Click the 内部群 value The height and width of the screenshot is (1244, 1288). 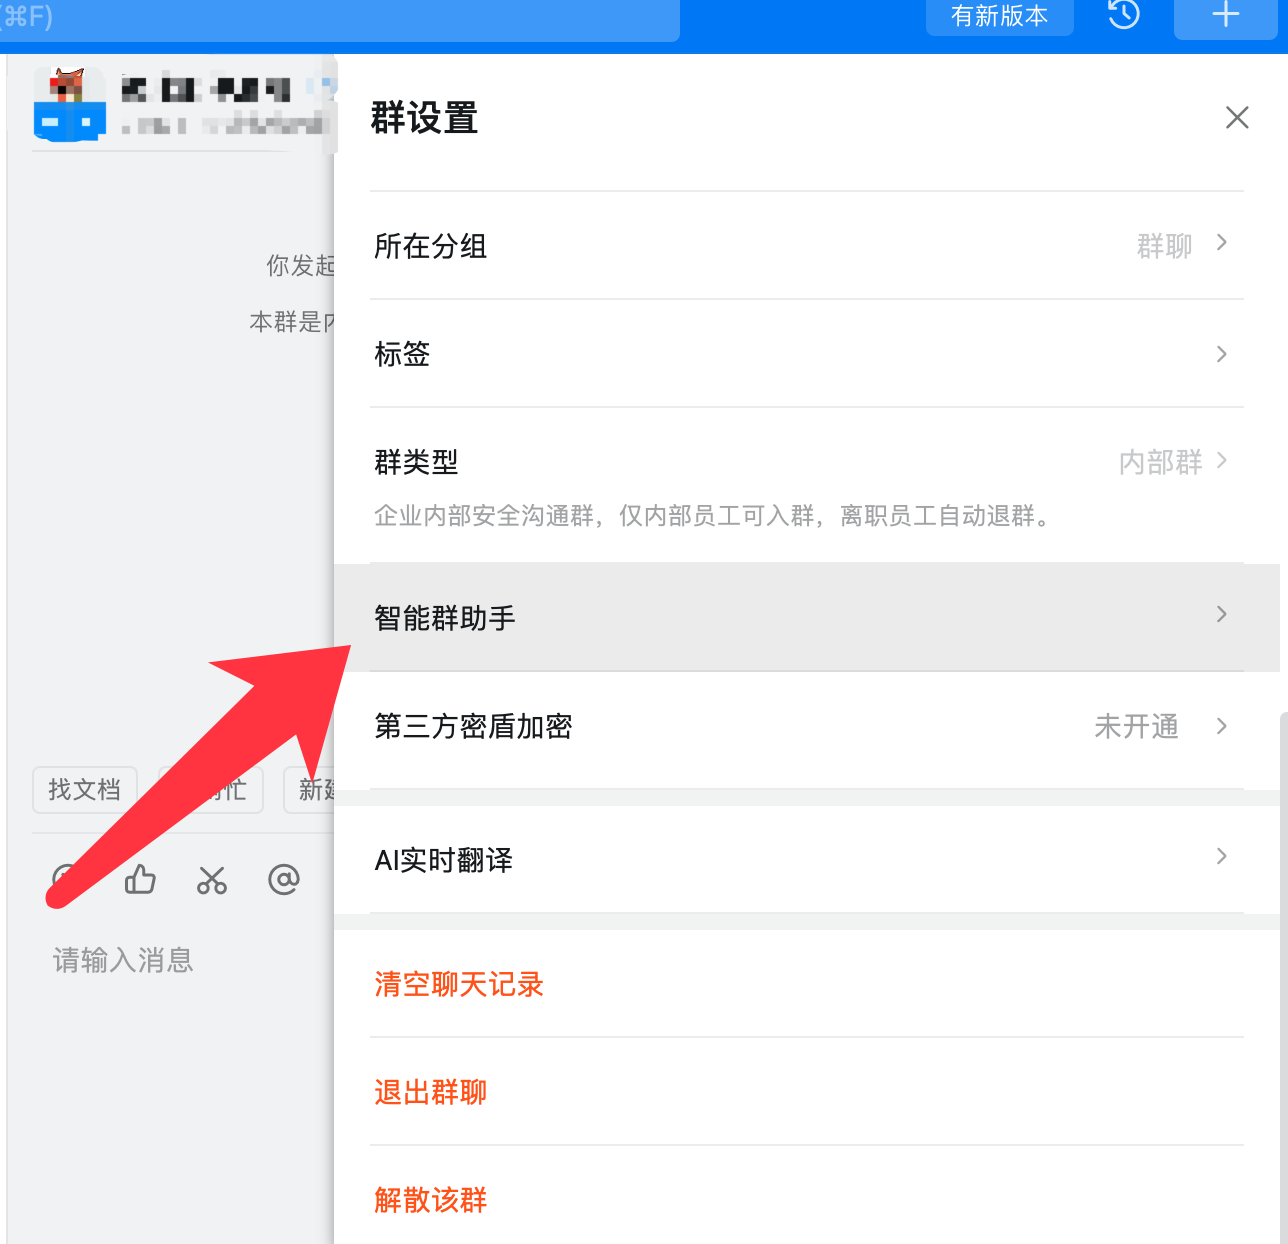pyautogui.click(x=1160, y=462)
